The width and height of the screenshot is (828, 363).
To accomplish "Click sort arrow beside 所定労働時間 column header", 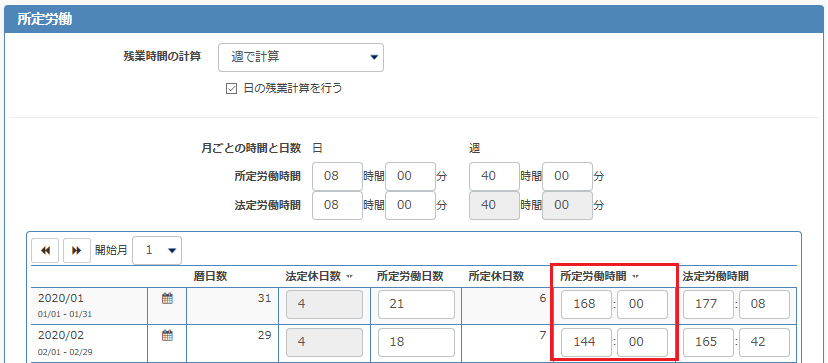I will click(x=635, y=276).
